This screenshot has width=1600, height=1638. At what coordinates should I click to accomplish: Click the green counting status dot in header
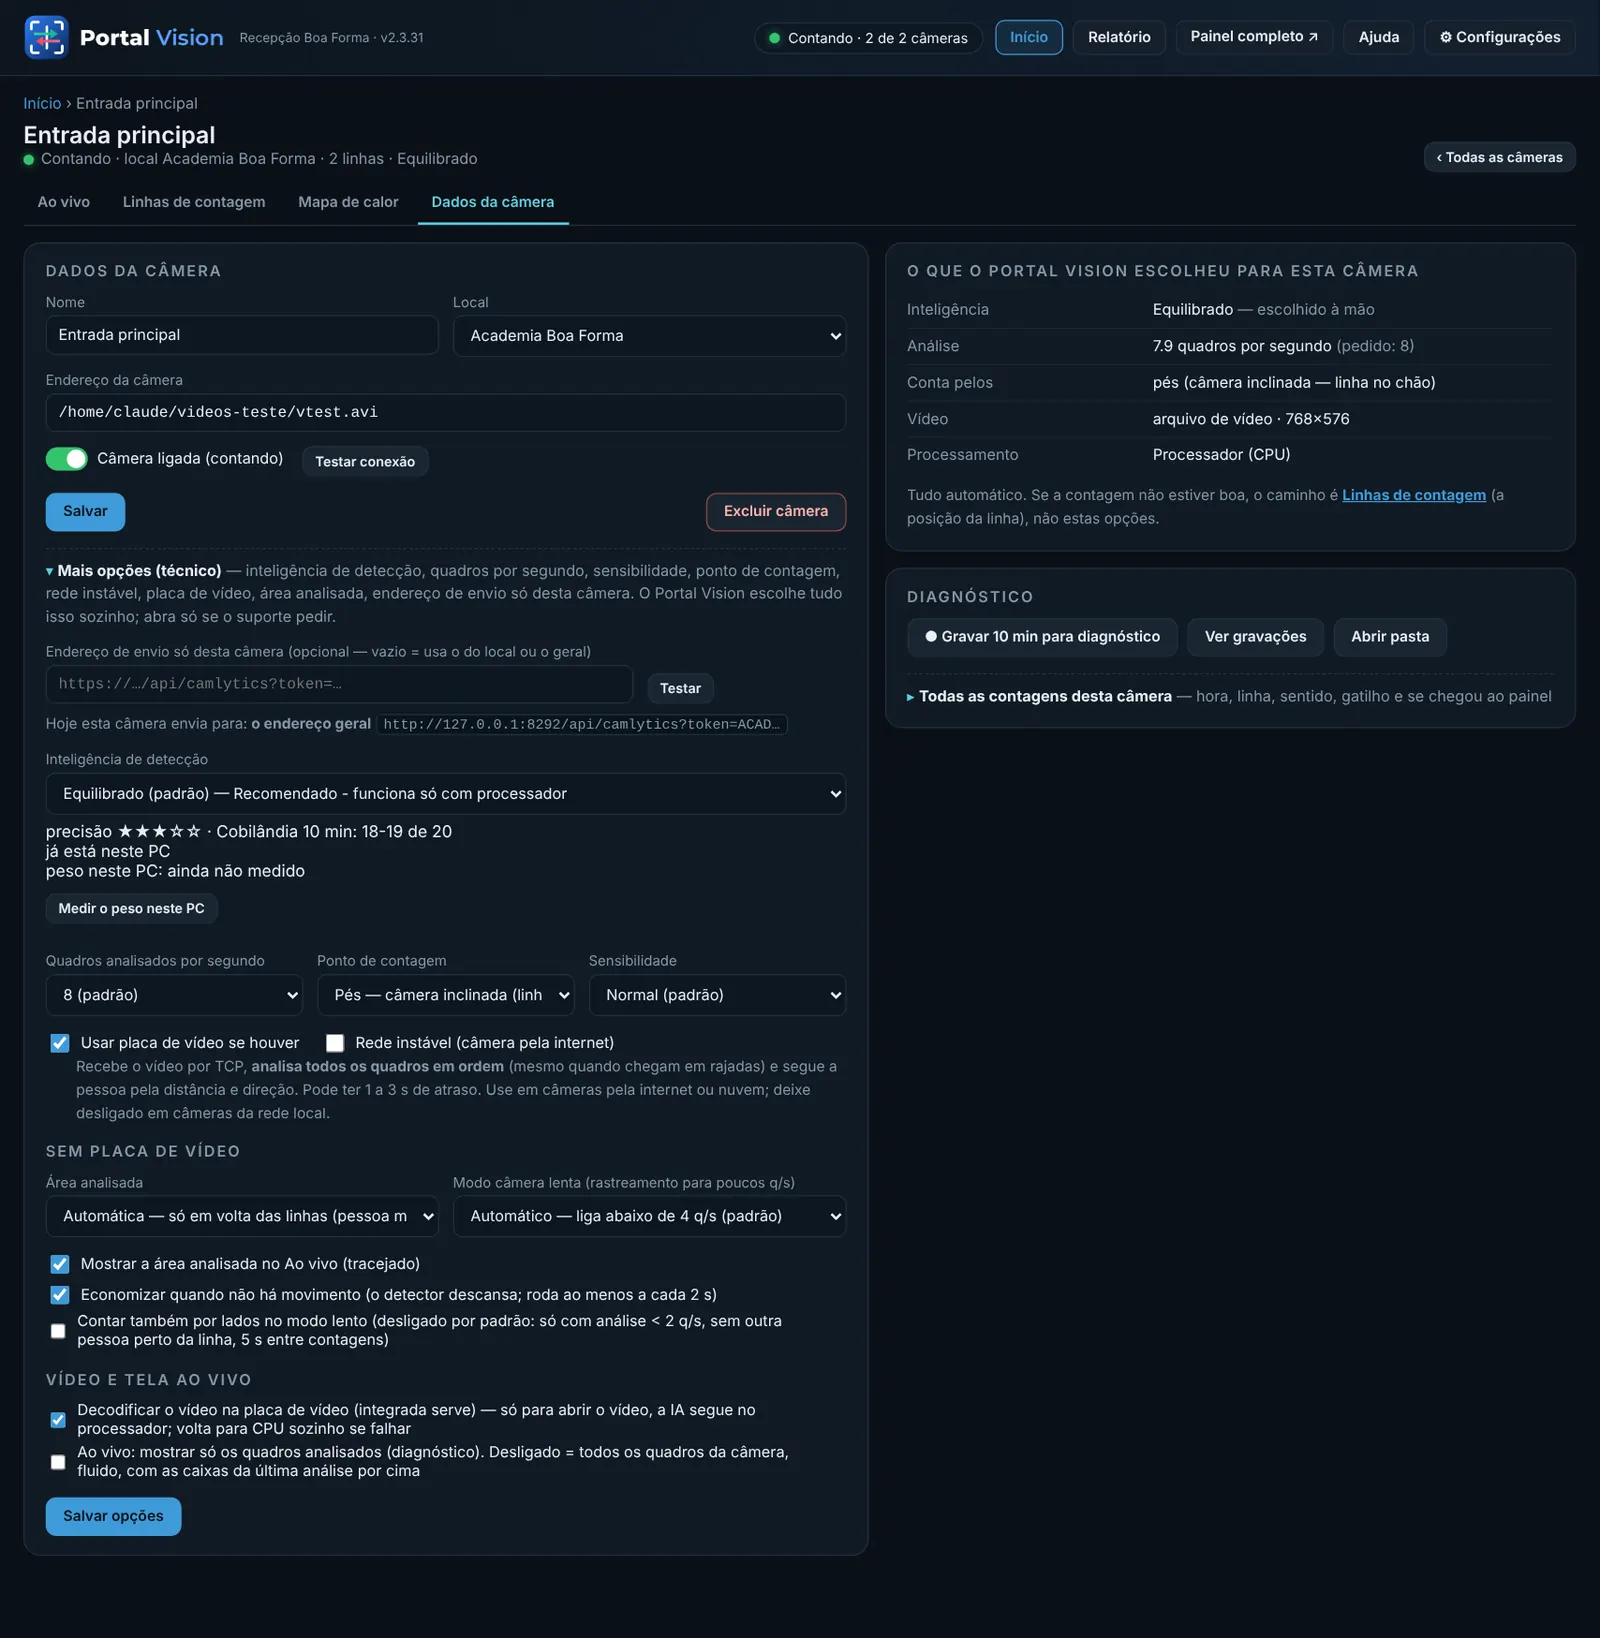(x=774, y=38)
